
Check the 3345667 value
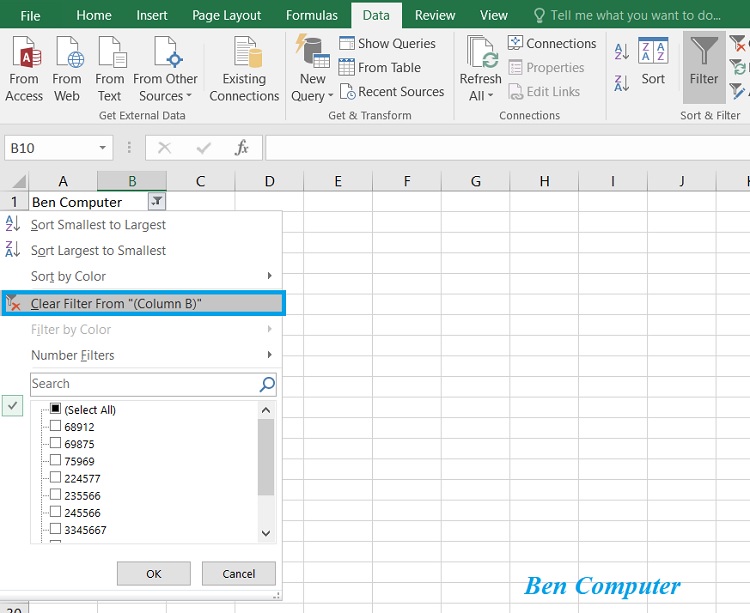[x=55, y=529]
